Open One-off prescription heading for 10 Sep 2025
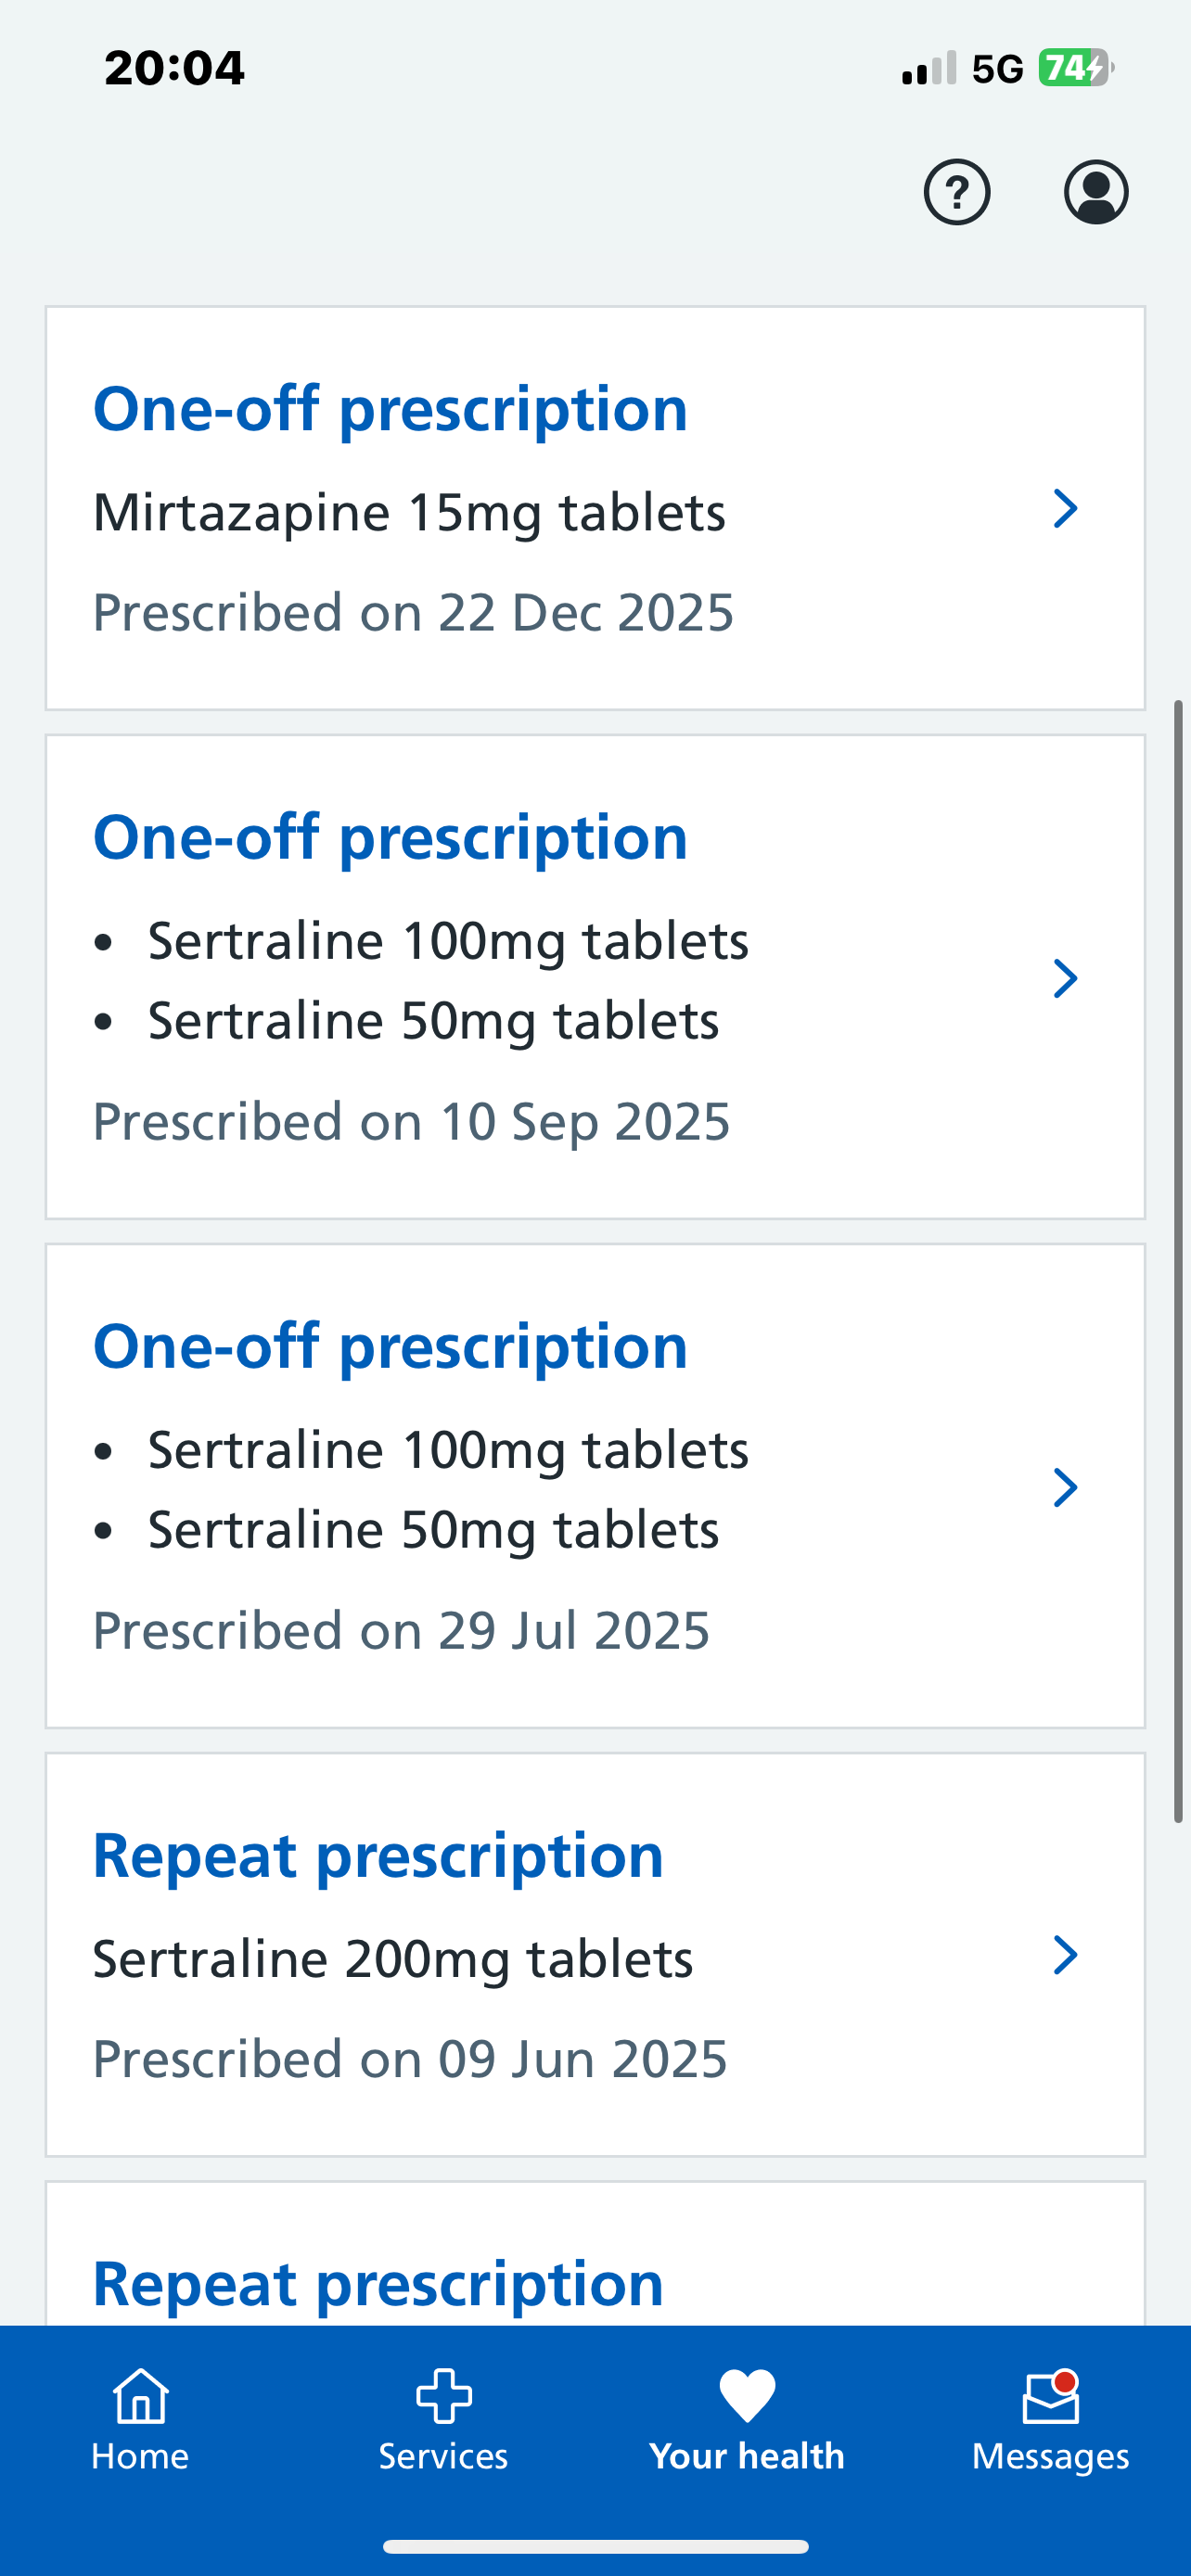This screenshot has height=2576, width=1191. (x=390, y=837)
